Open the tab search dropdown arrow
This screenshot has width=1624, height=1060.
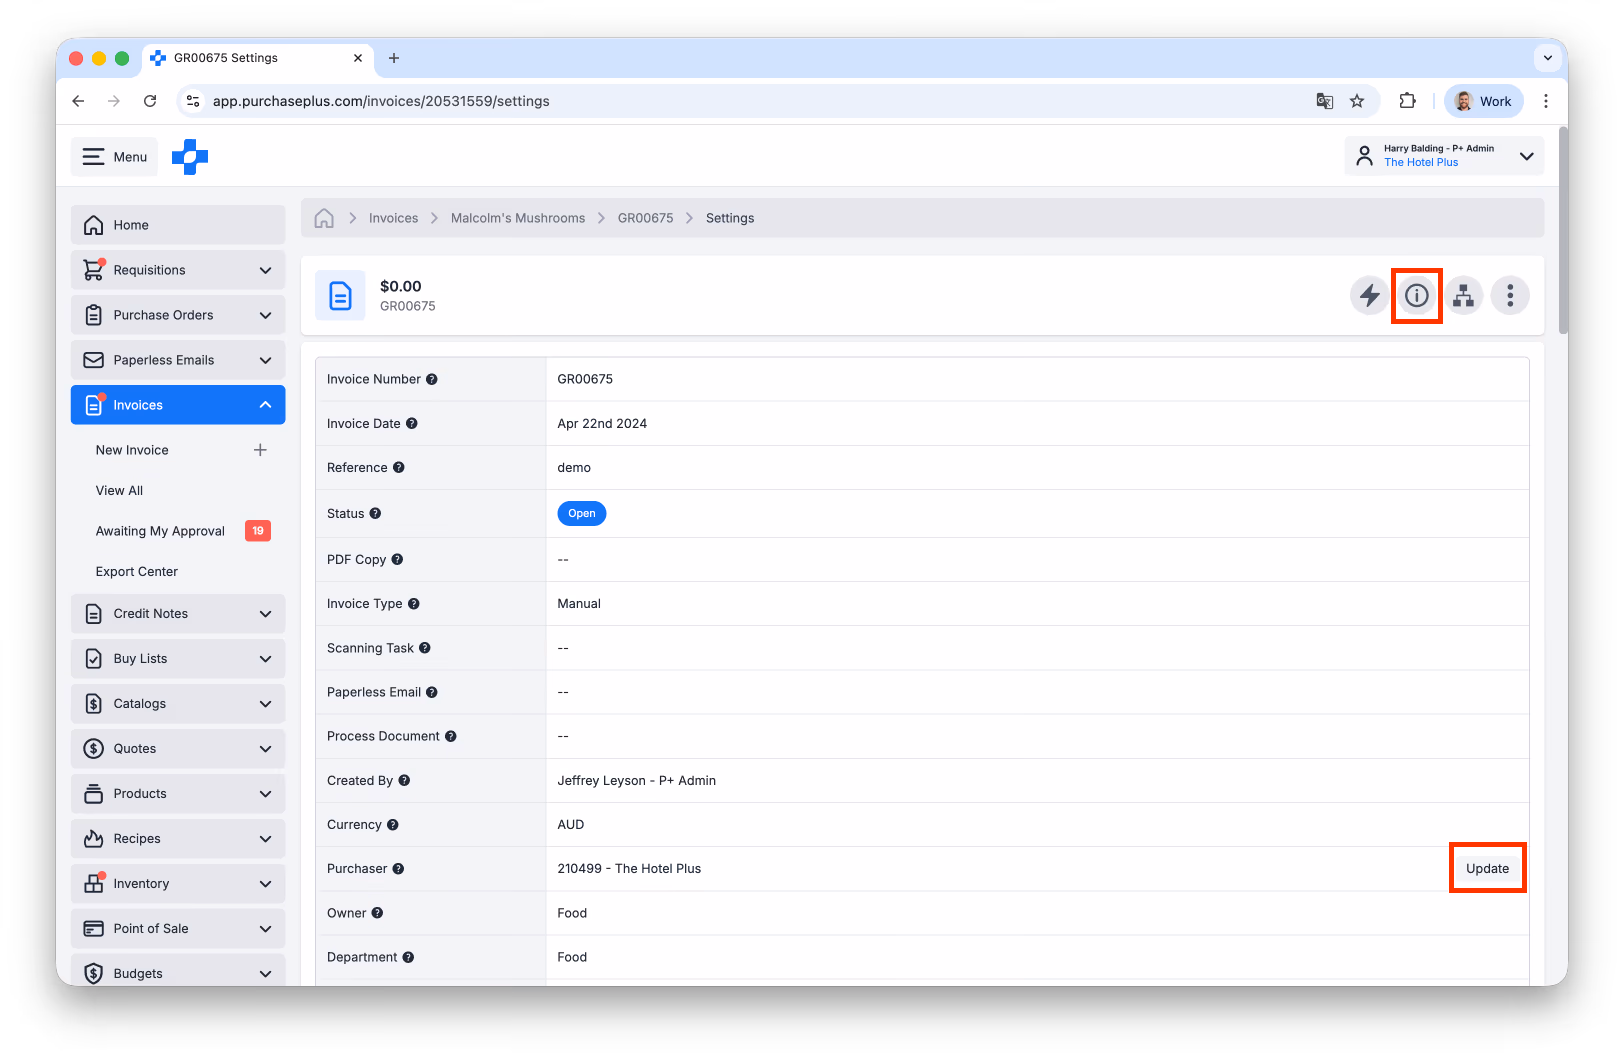[1548, 58]
